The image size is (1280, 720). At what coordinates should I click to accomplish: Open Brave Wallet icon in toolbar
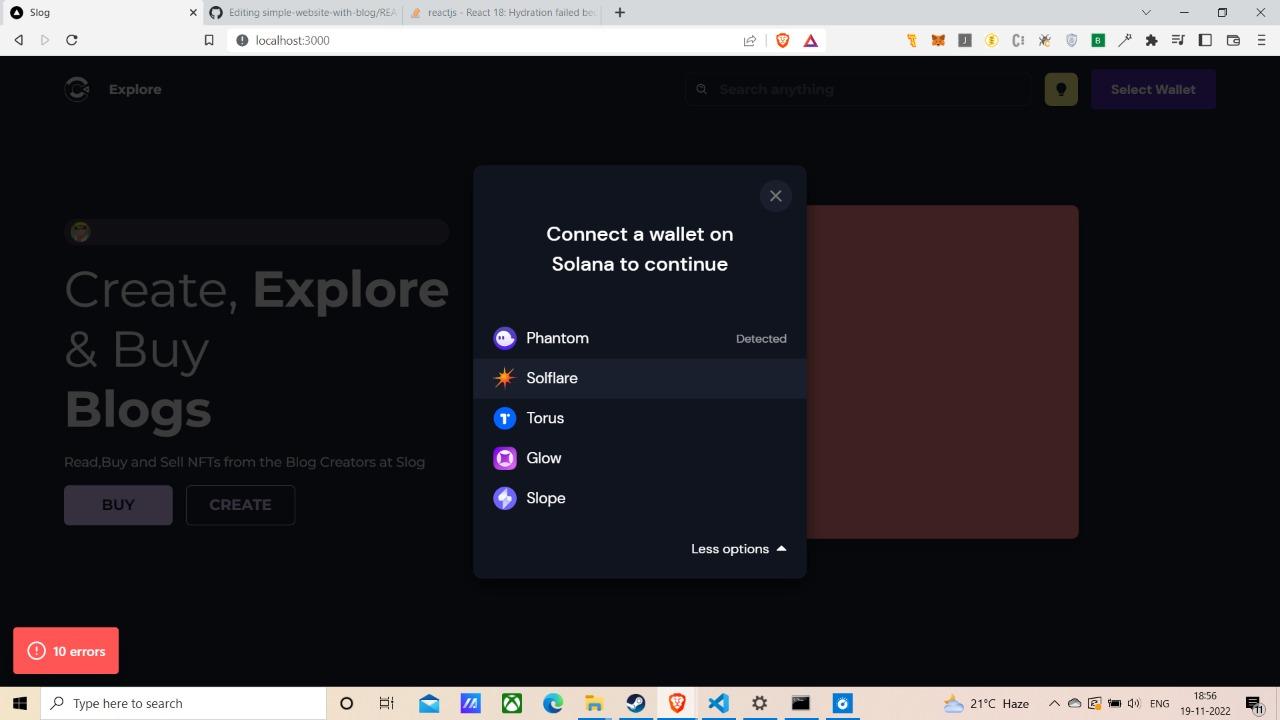coord(1233,40)
